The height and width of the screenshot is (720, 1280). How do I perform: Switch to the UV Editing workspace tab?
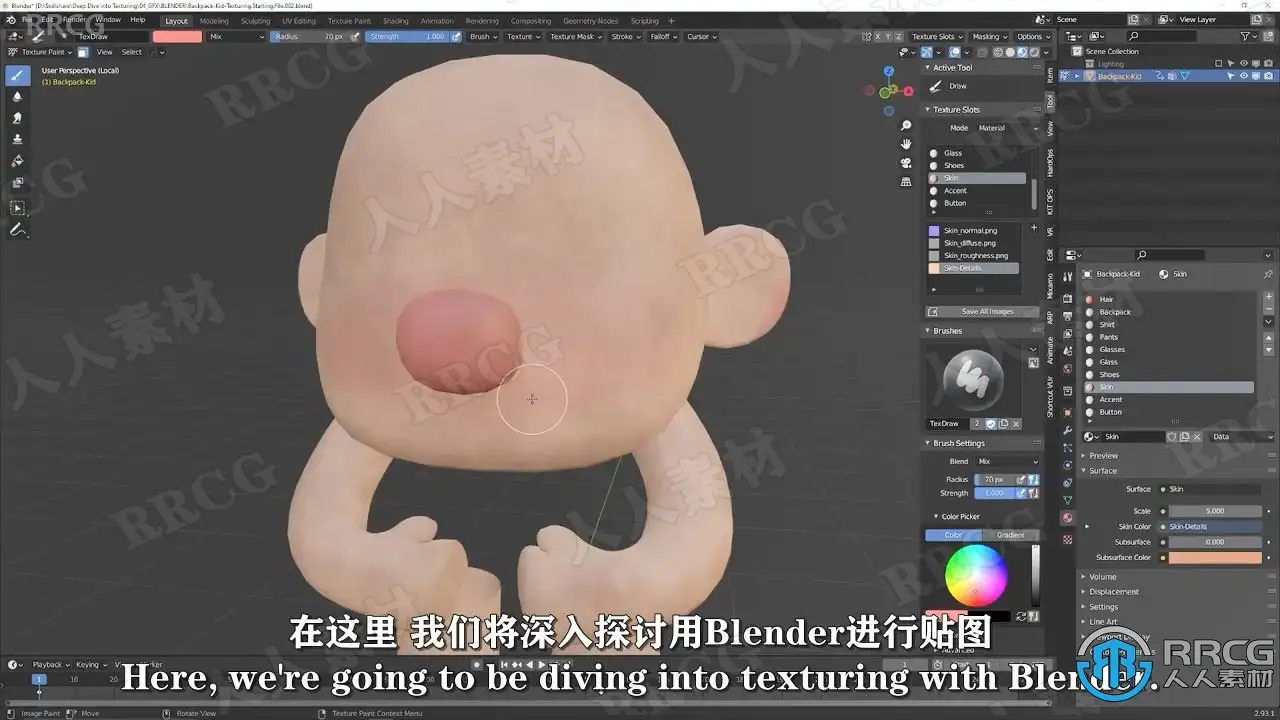click(299, 21)
